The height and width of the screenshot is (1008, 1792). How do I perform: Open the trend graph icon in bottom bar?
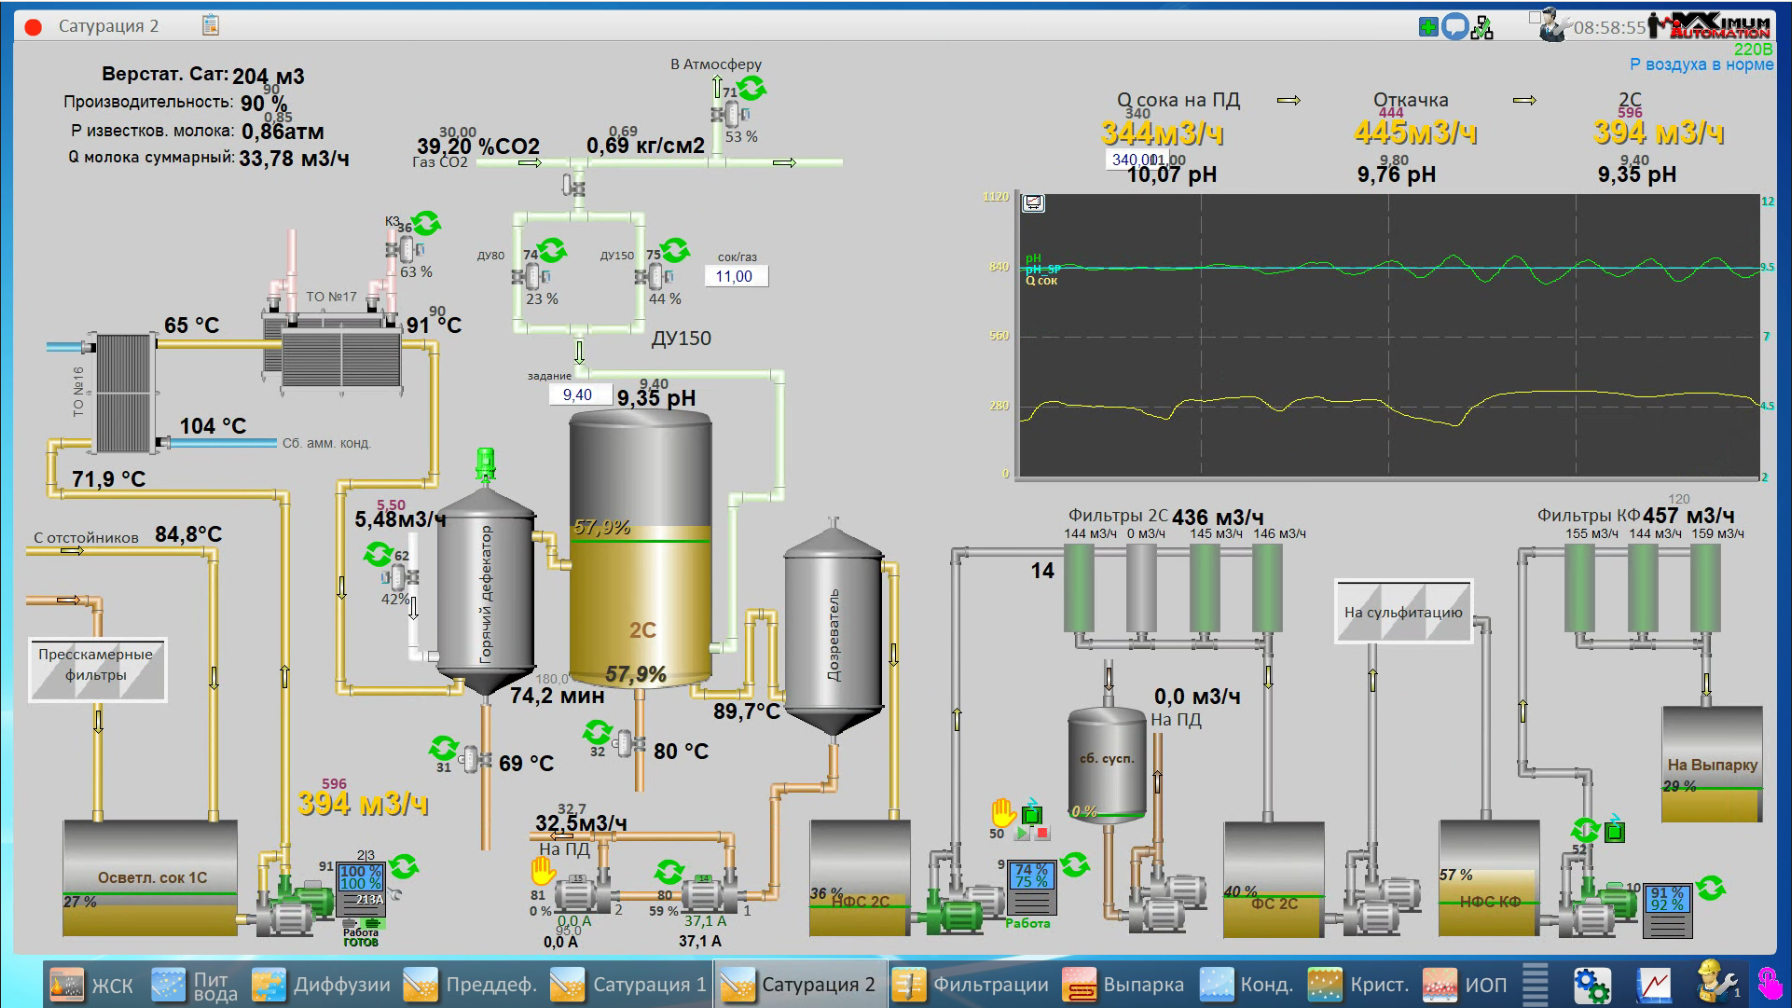(x=1653, y=984)
